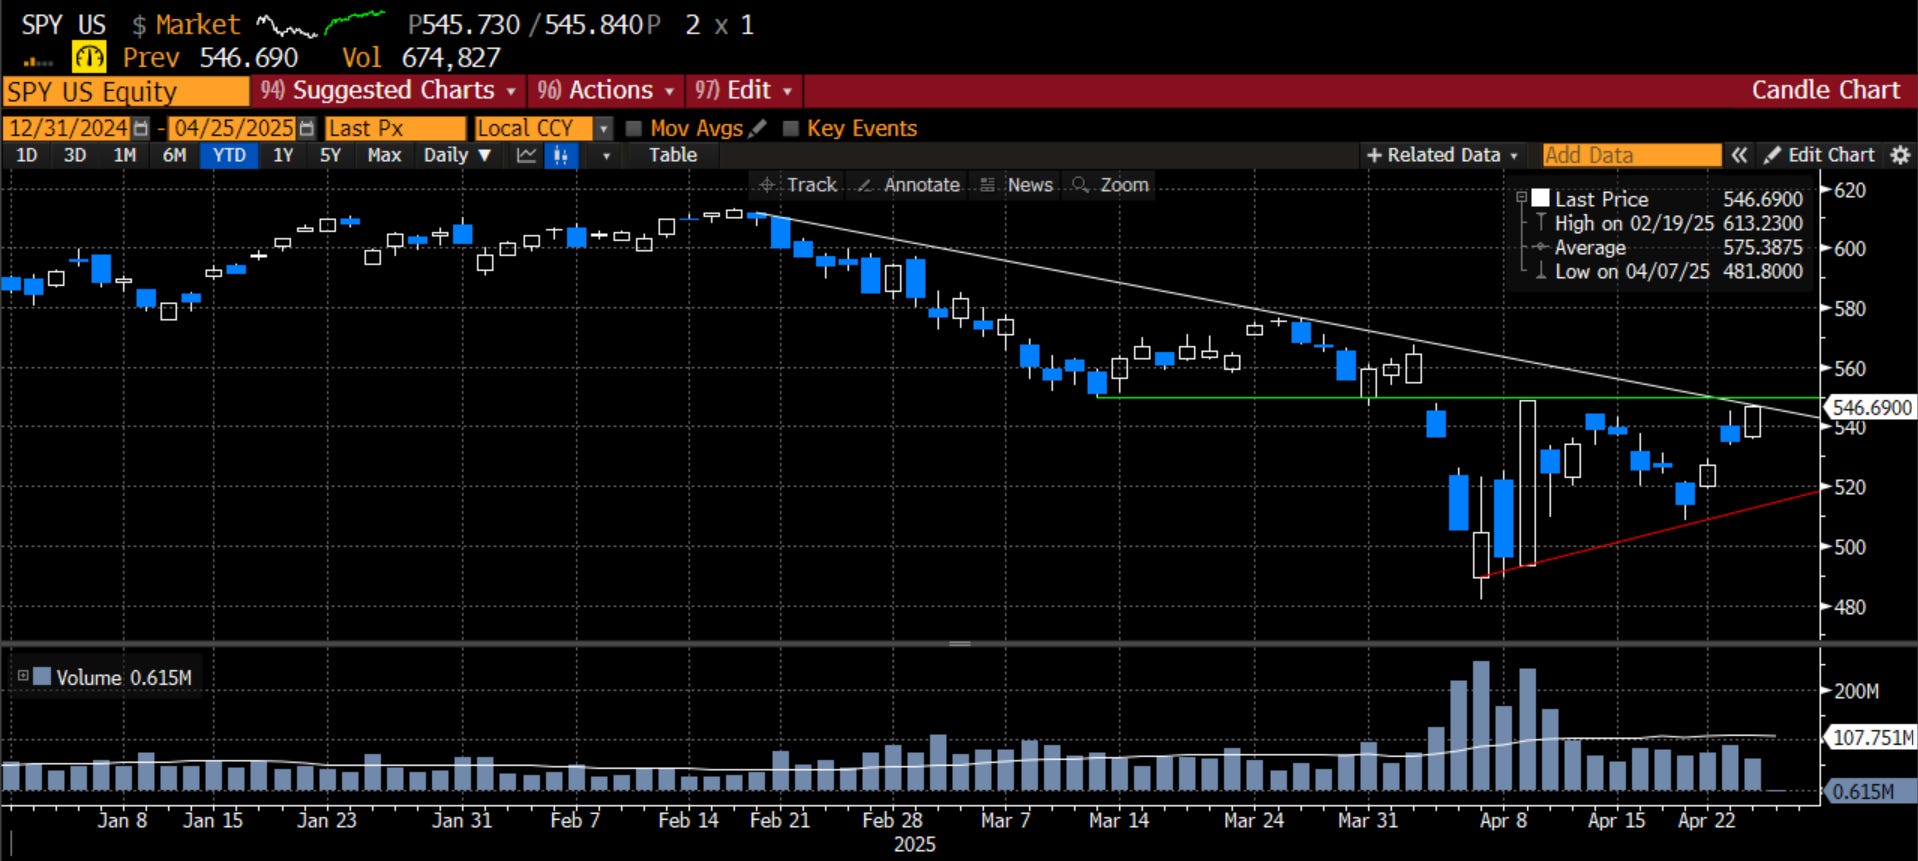Viewport: 1918px width, 861px height.
Task: Click the 546.6900 last price axis label
Action: pos(1871,407)
